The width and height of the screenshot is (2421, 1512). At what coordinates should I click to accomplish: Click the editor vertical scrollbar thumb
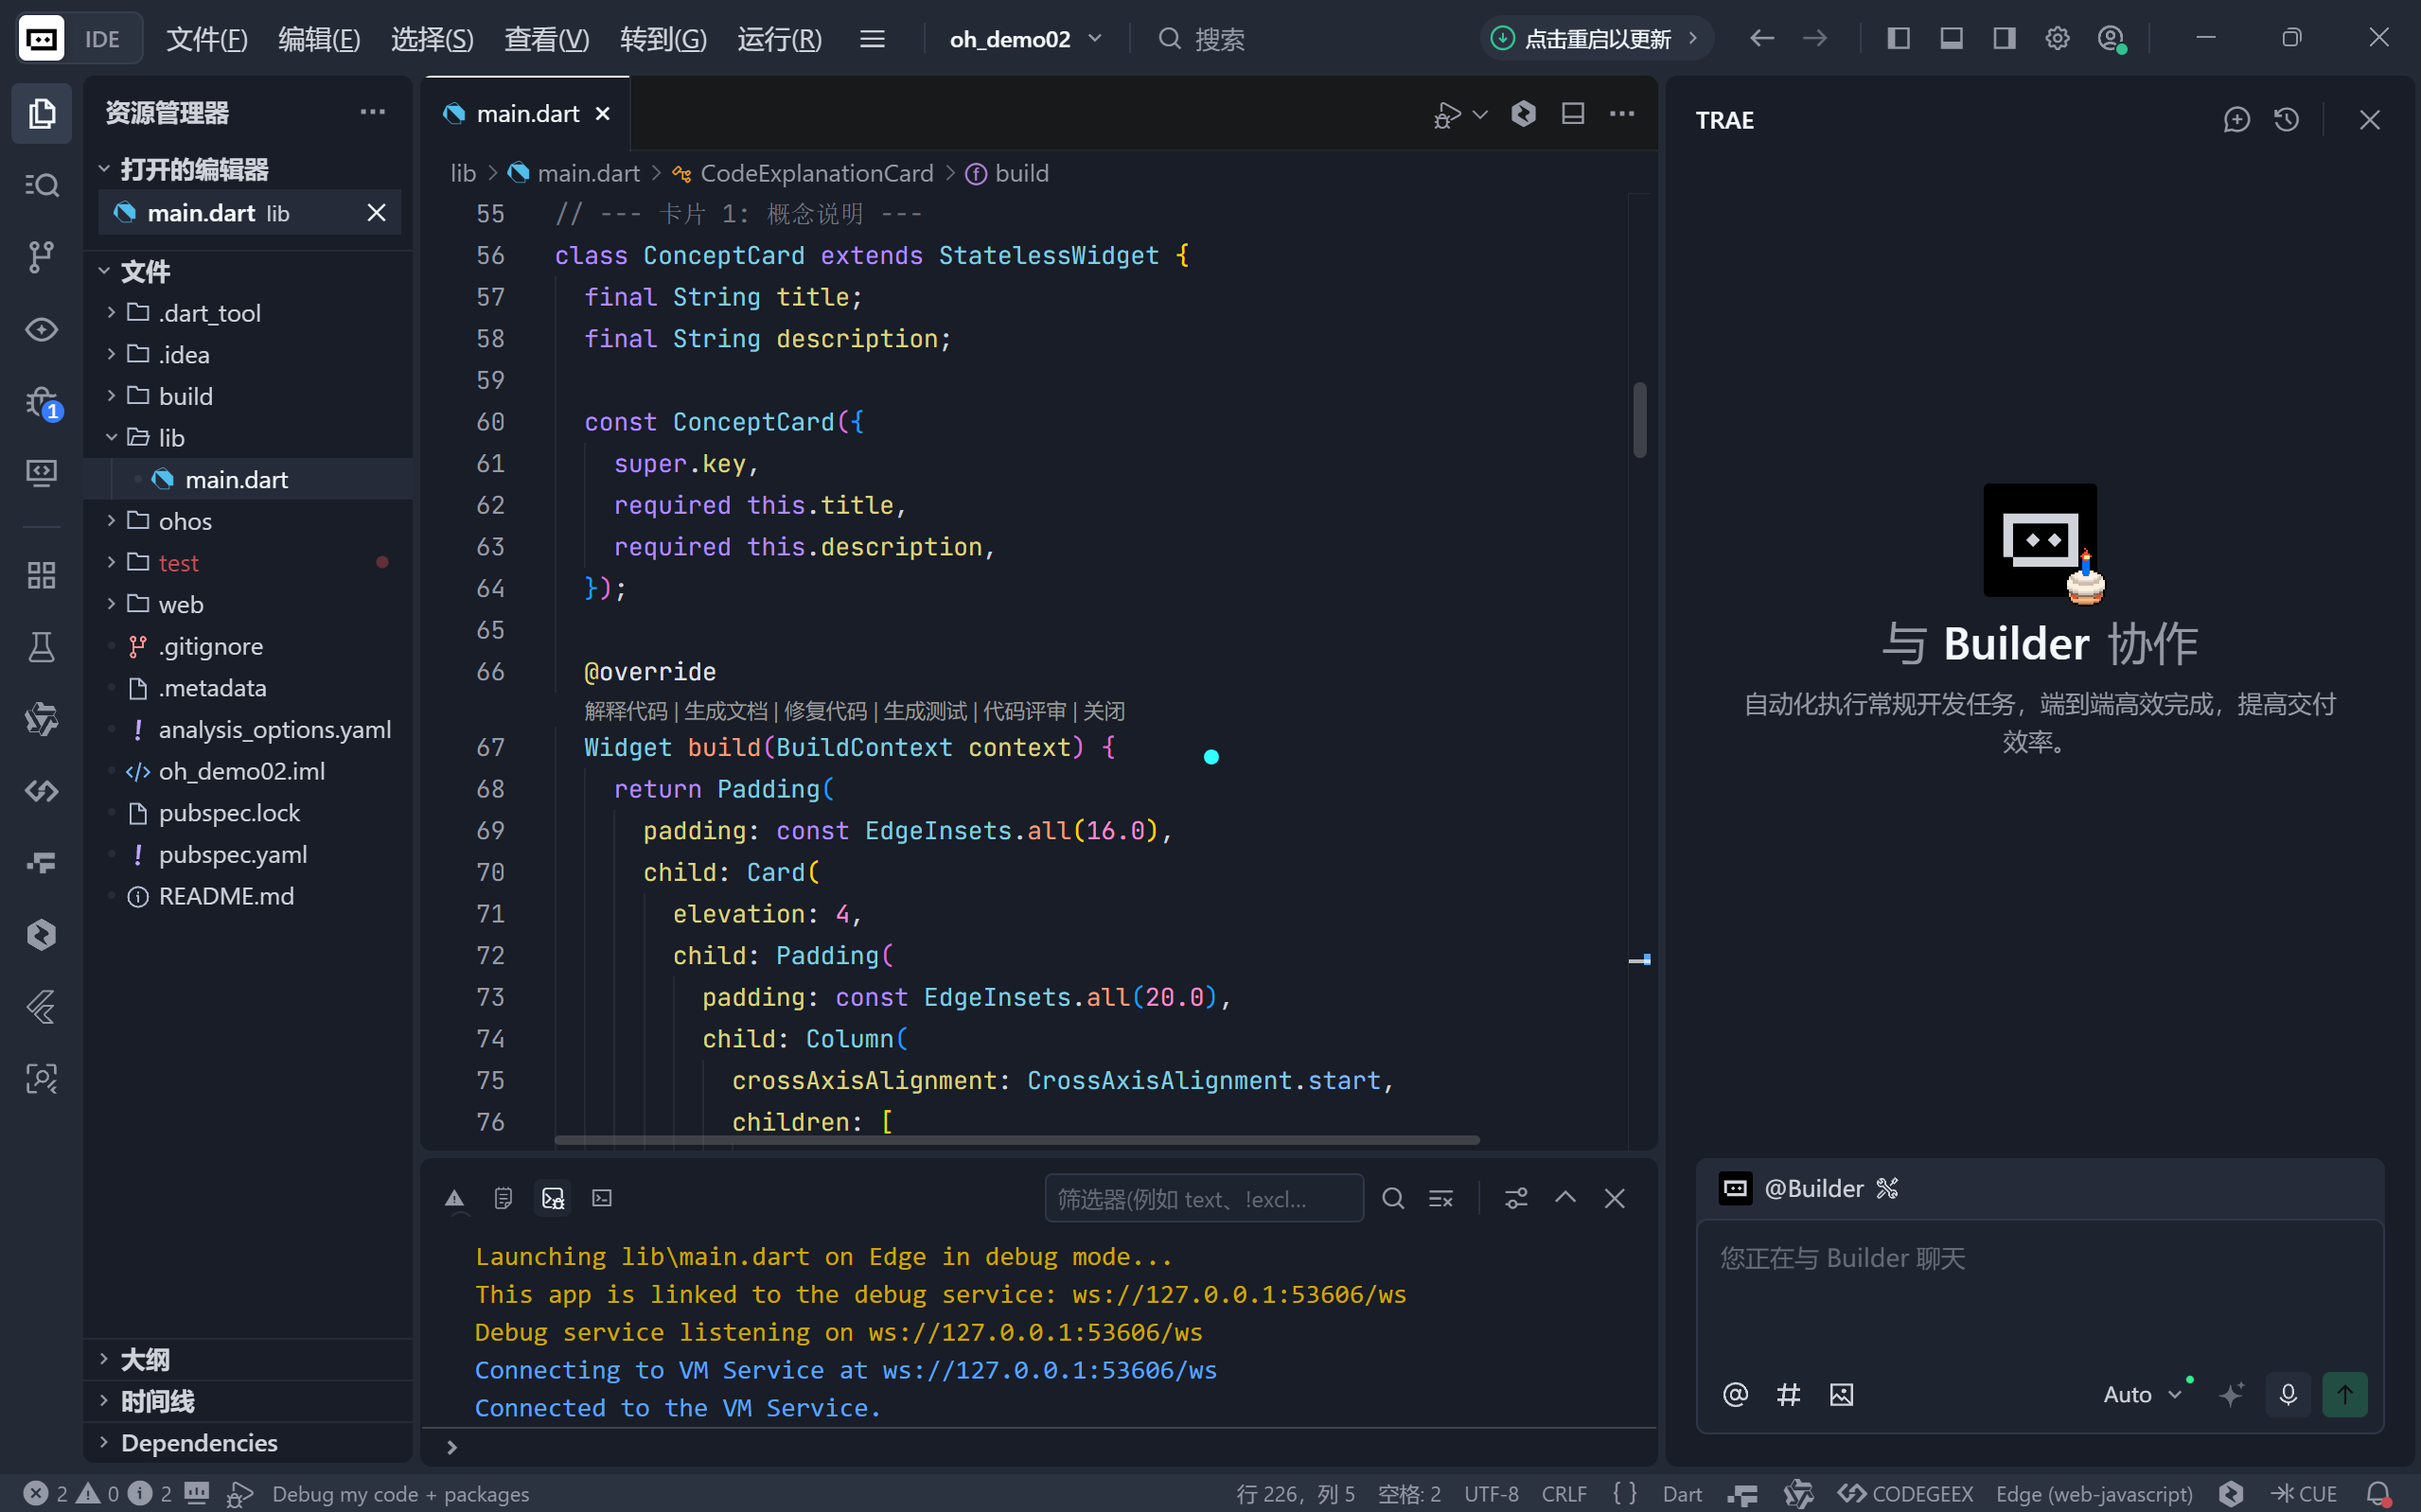coord(1640,420)
